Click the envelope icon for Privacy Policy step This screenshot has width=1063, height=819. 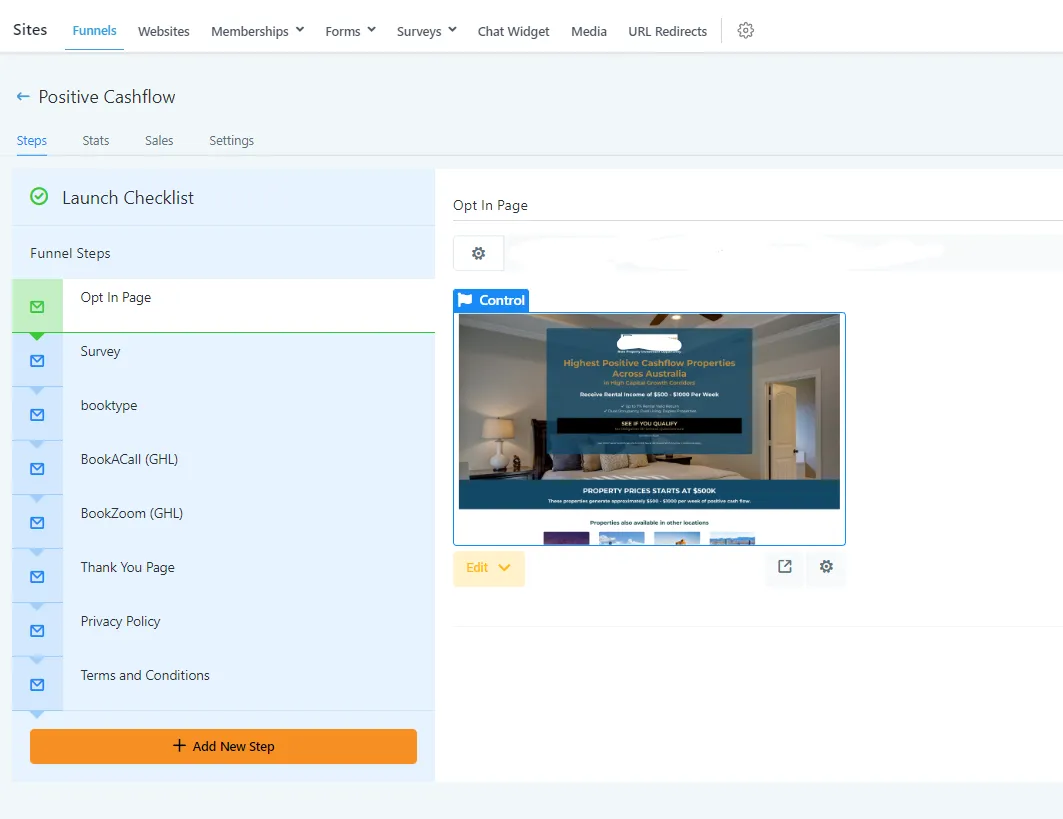(x=37, y=631)
